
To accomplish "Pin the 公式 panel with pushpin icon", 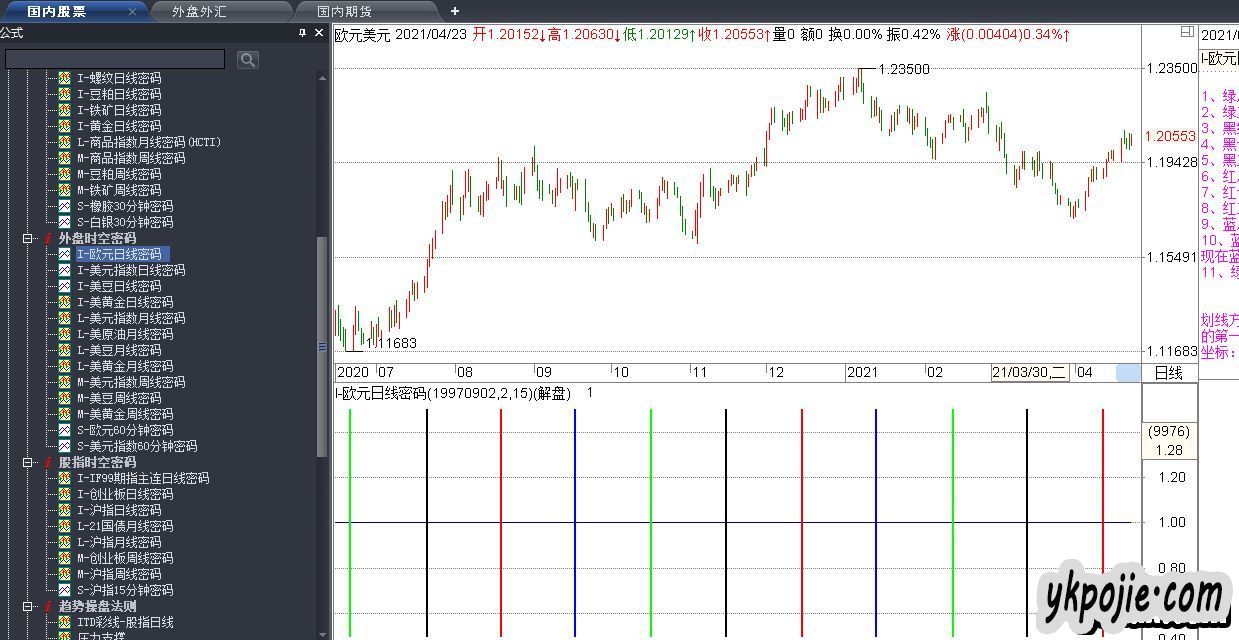I will click(302, 33).
